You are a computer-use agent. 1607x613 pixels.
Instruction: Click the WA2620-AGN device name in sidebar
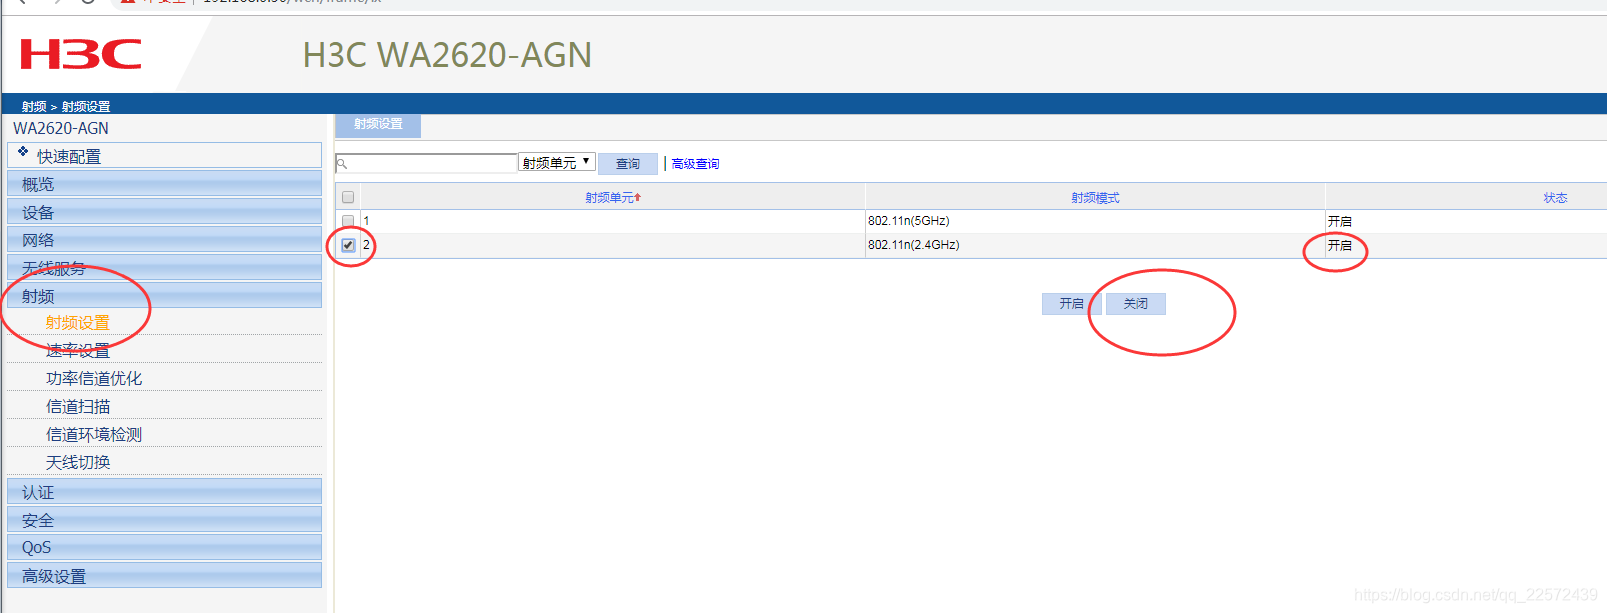click(61, 128)
